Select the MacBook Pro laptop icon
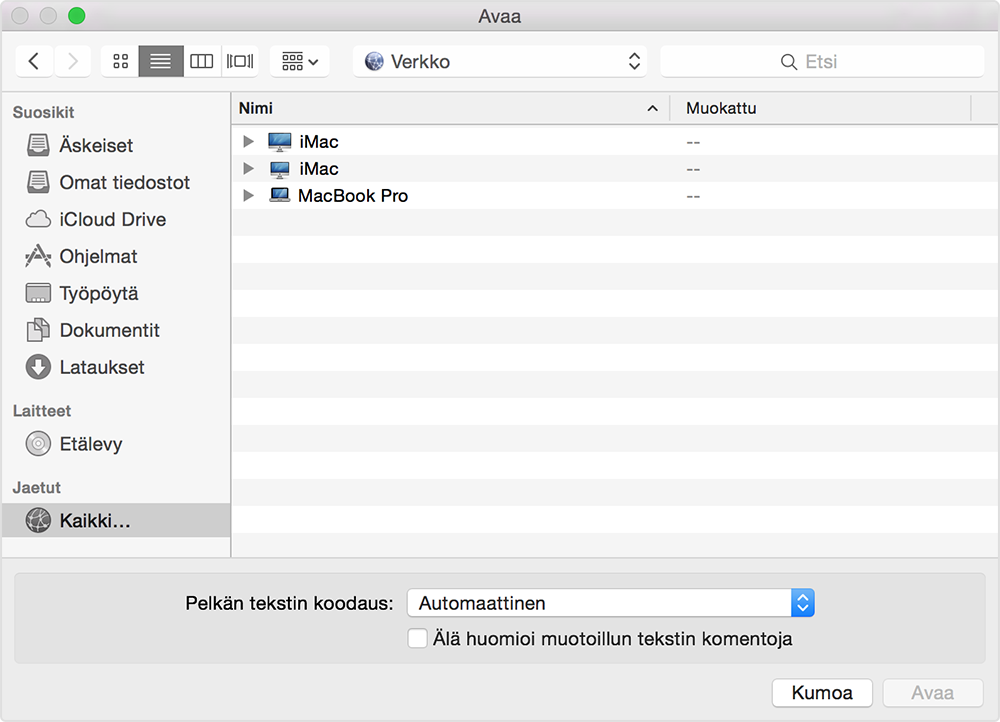 (x=279, y=195)
